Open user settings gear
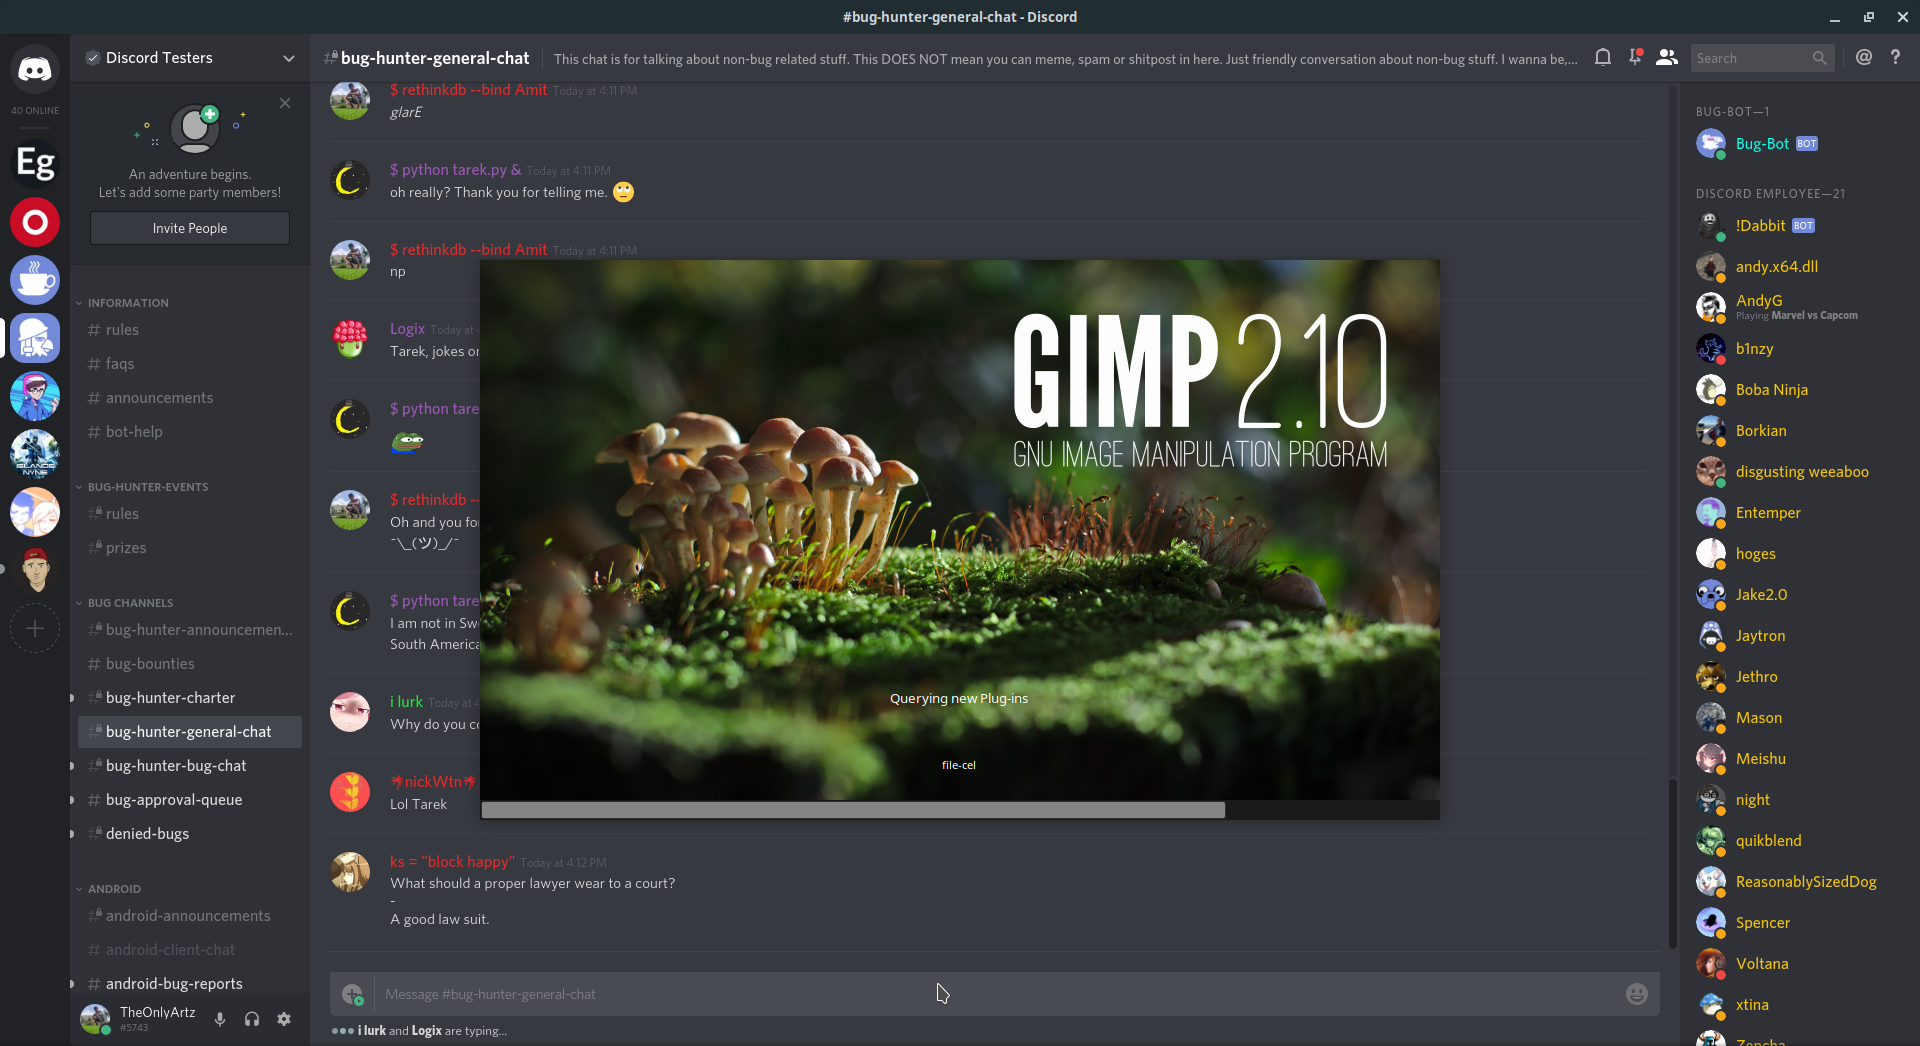The height and width of the screenshot is (1046, 1920). click(284, 1019)
